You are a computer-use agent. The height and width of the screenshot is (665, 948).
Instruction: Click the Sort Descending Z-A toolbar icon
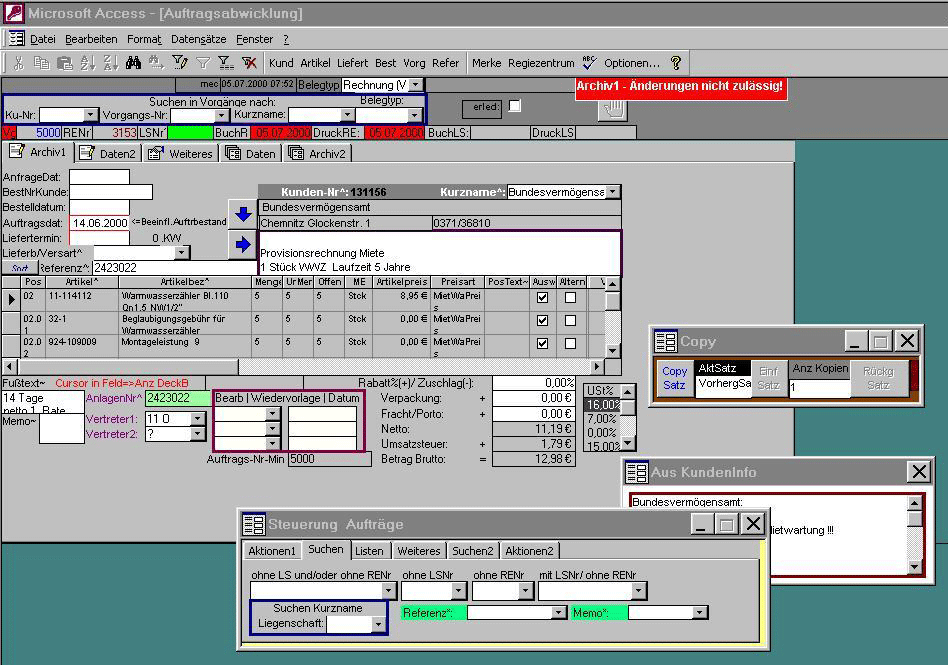pos(109,63)
